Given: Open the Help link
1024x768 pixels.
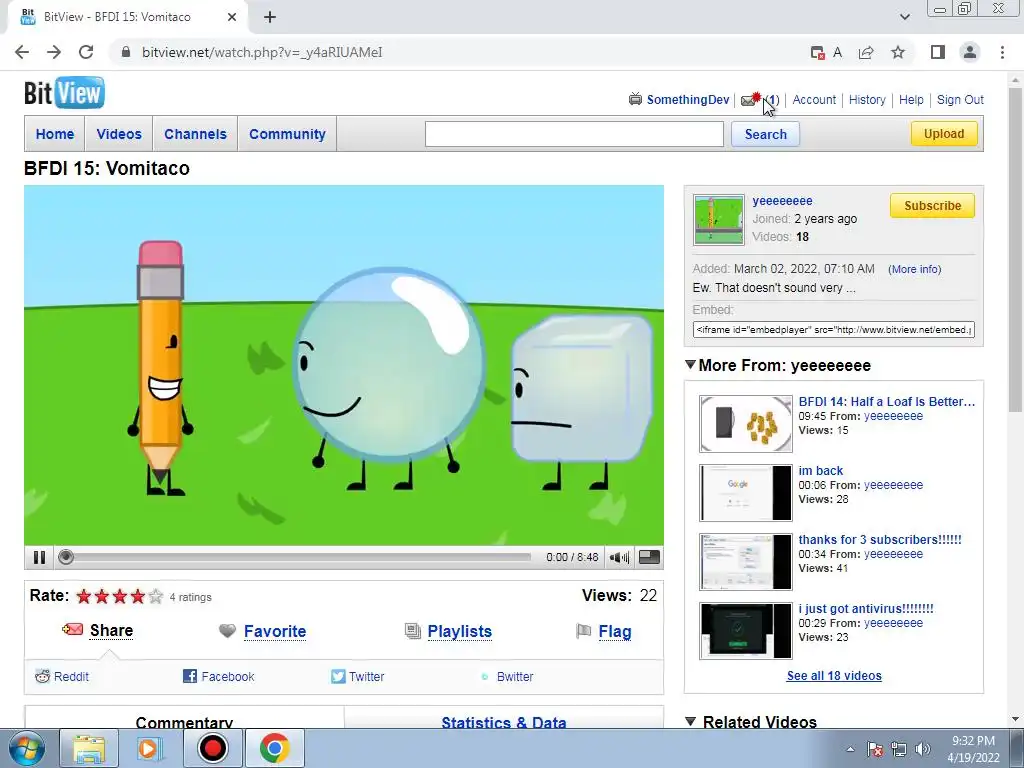Looking at the screenshot, I should click(x=911, y=100).
